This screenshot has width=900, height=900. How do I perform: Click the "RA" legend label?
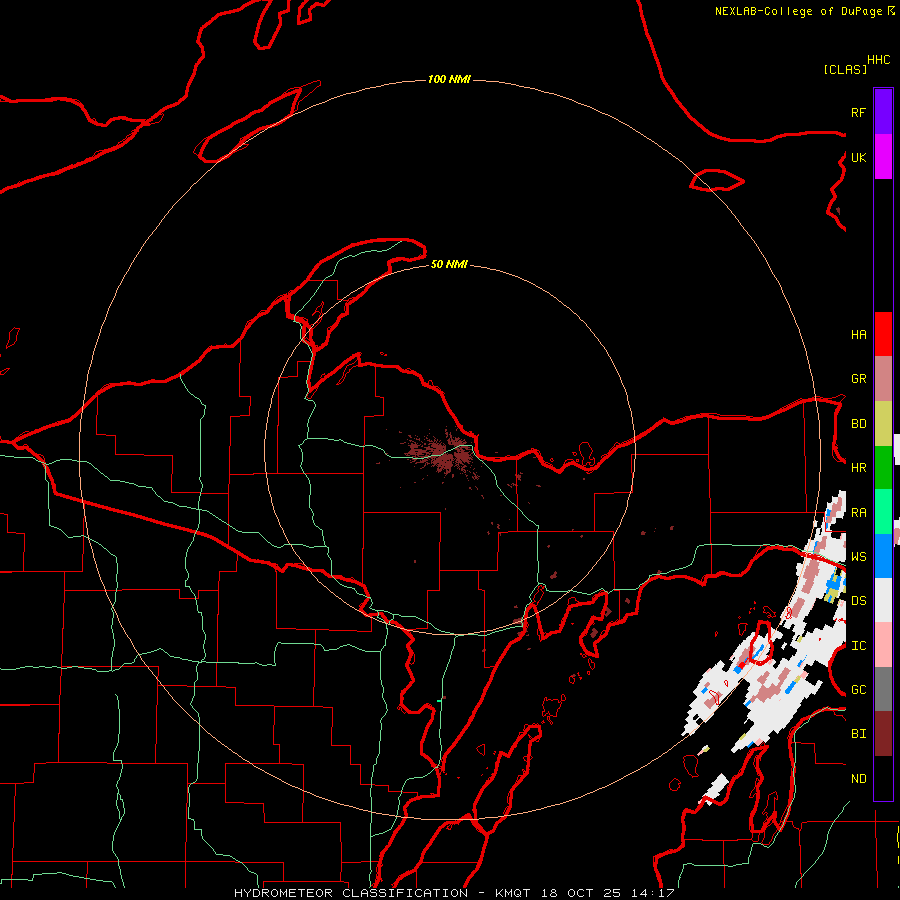pos(858,513)
